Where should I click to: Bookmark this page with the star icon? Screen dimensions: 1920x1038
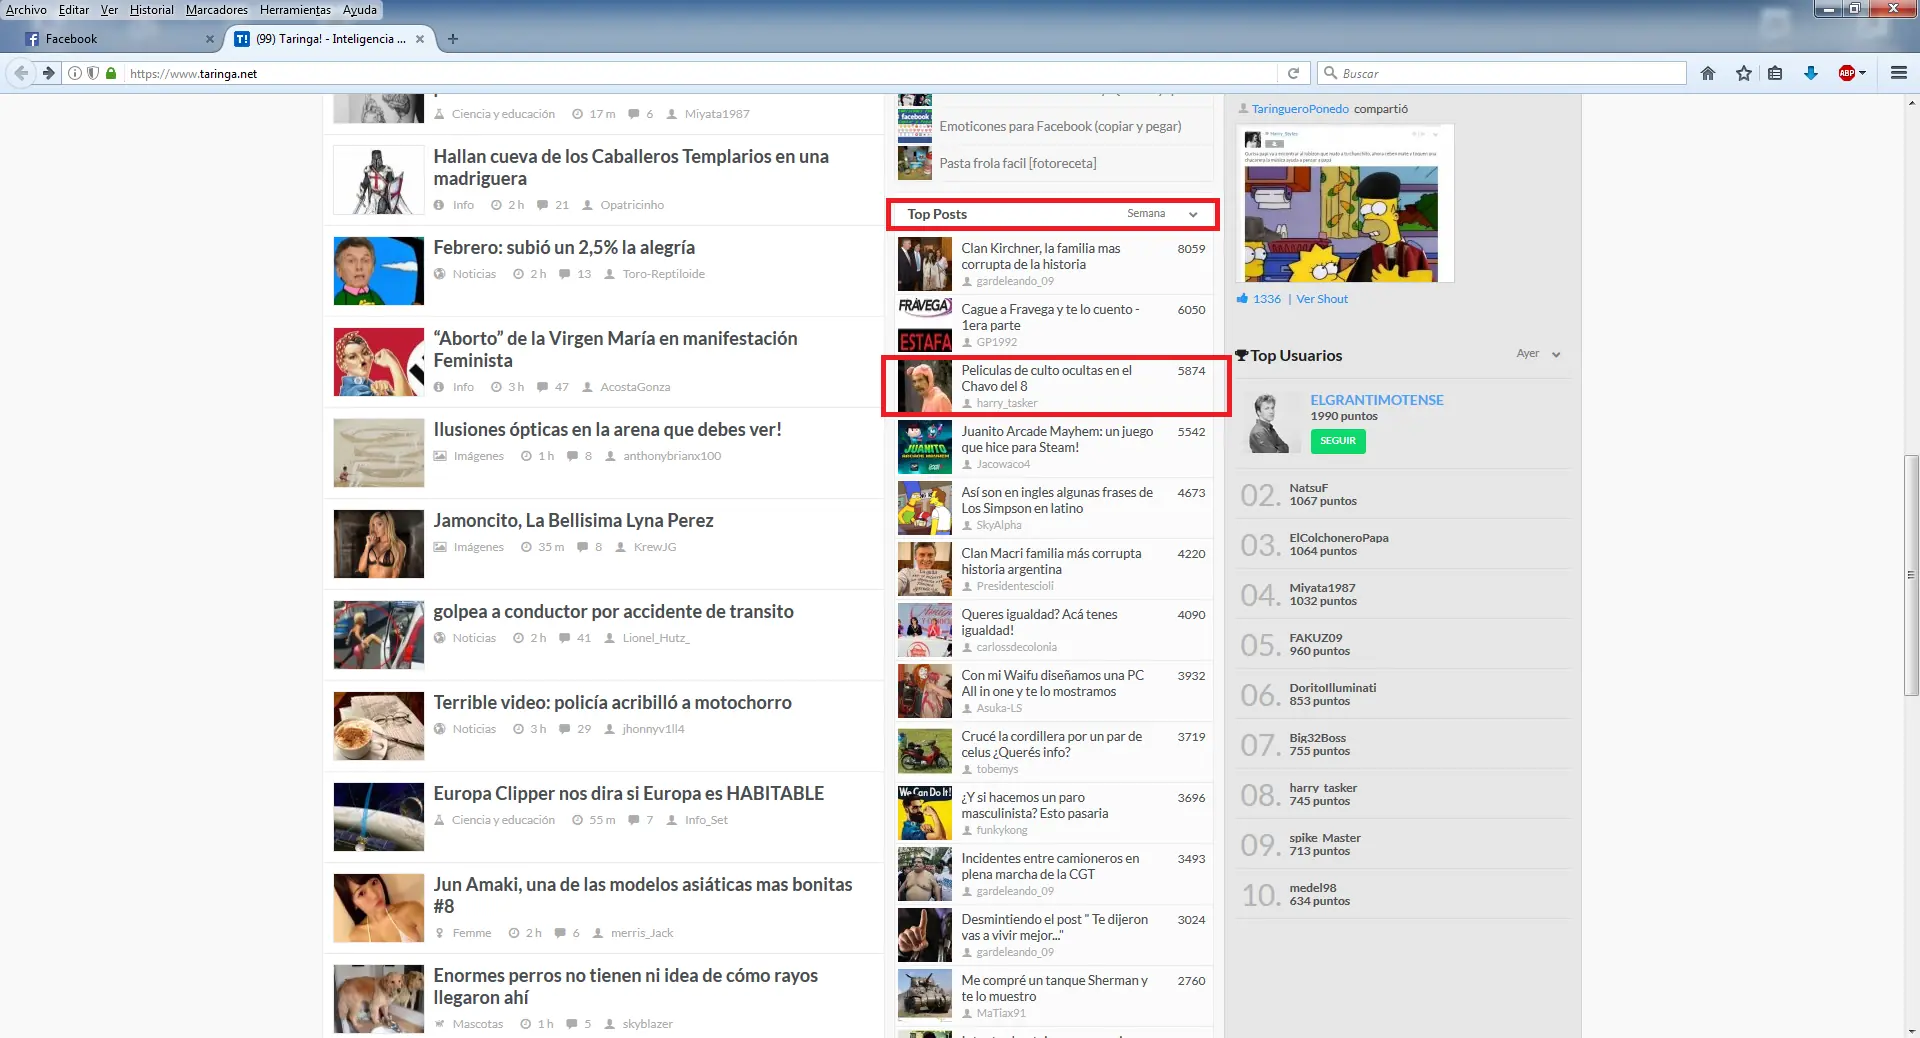coord(1744,73)
